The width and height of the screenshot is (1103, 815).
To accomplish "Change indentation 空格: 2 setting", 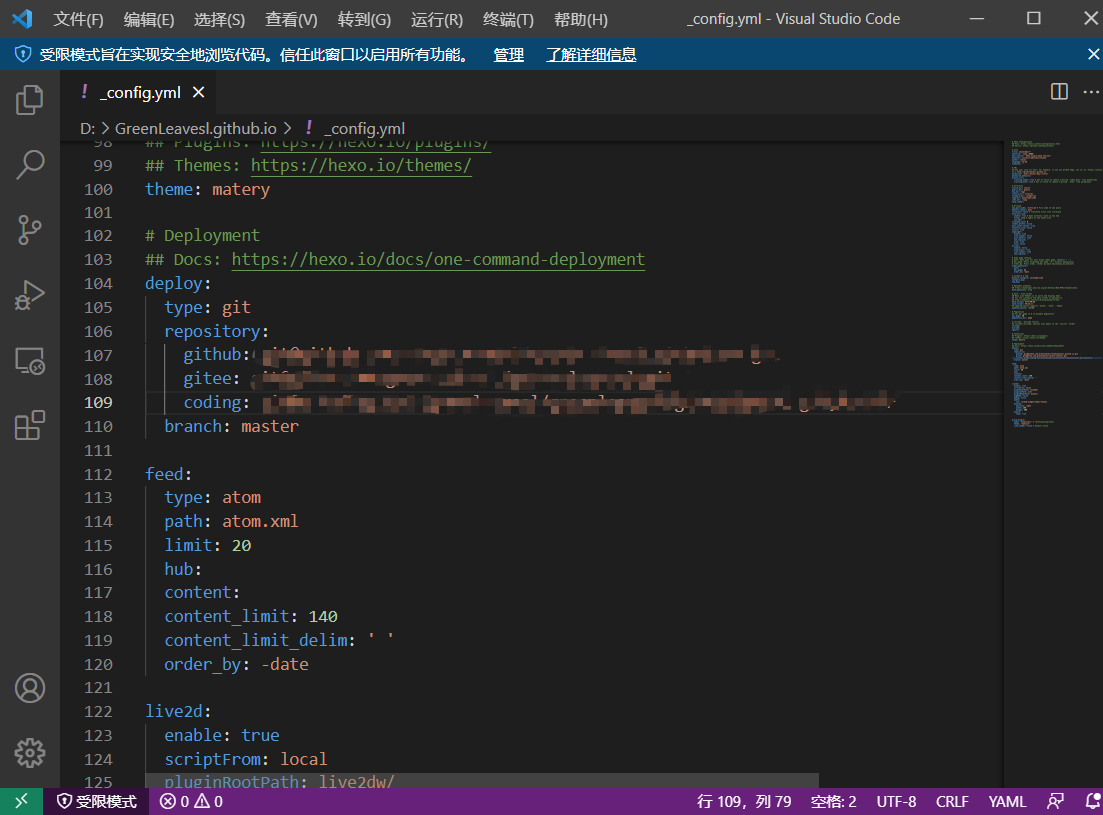I will click(833, 802).
